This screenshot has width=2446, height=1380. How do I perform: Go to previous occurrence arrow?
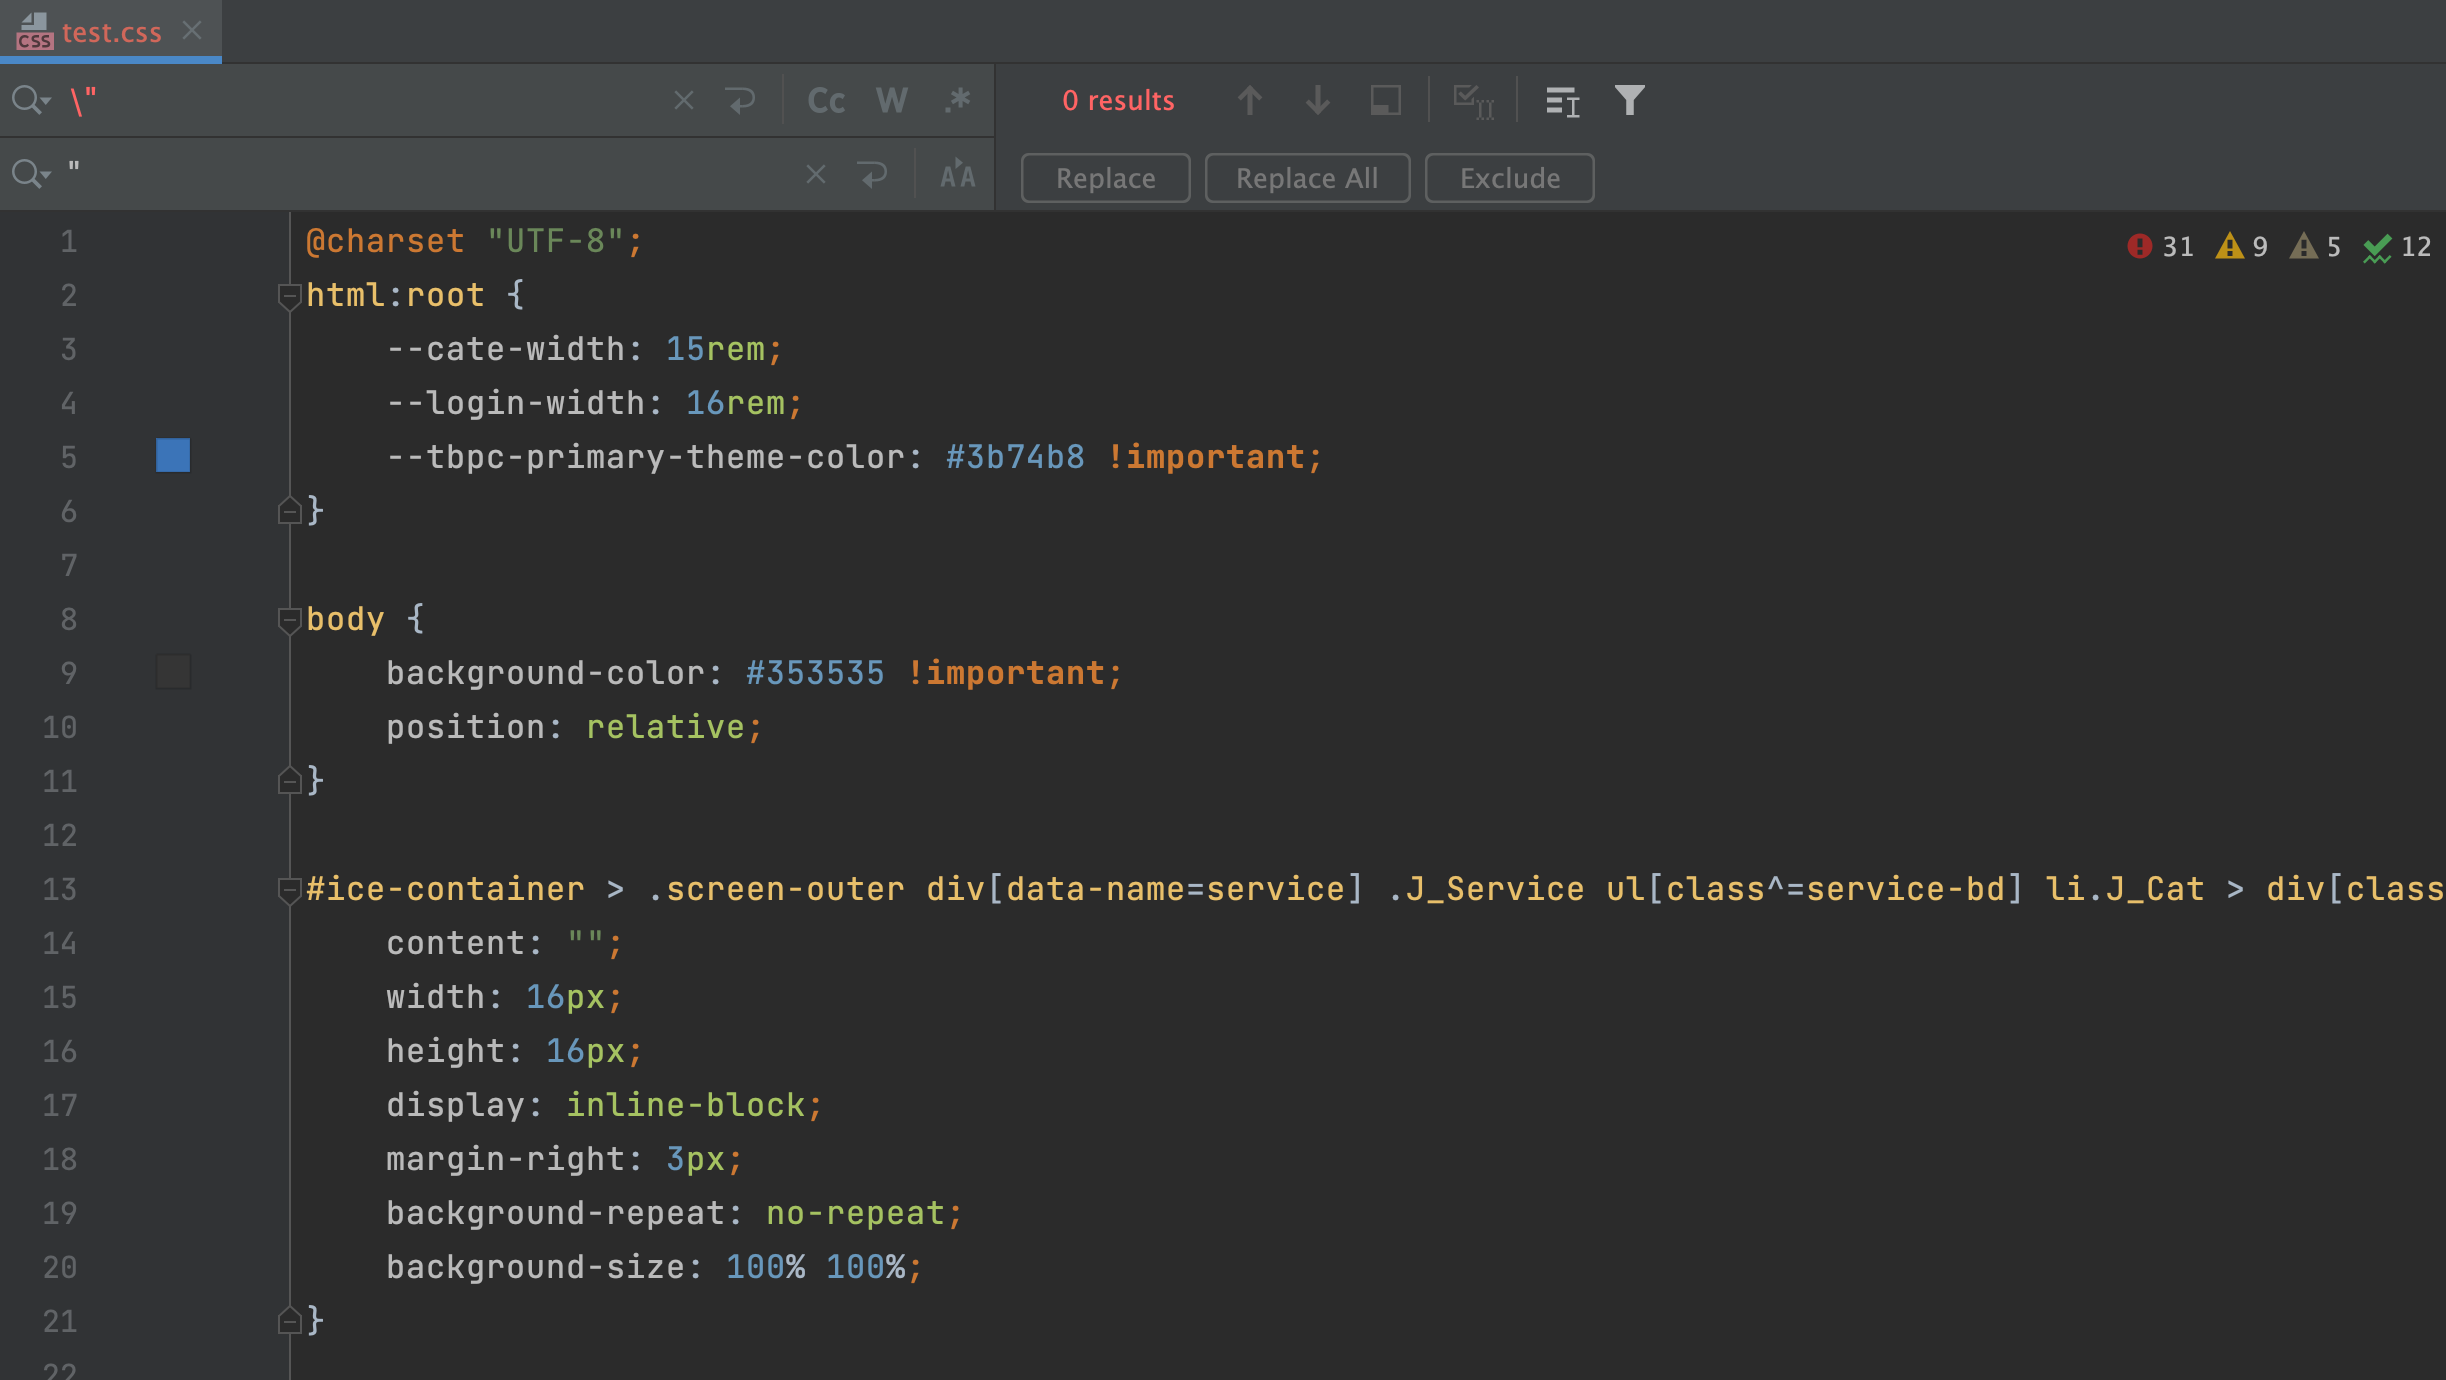pos(1250,100)
